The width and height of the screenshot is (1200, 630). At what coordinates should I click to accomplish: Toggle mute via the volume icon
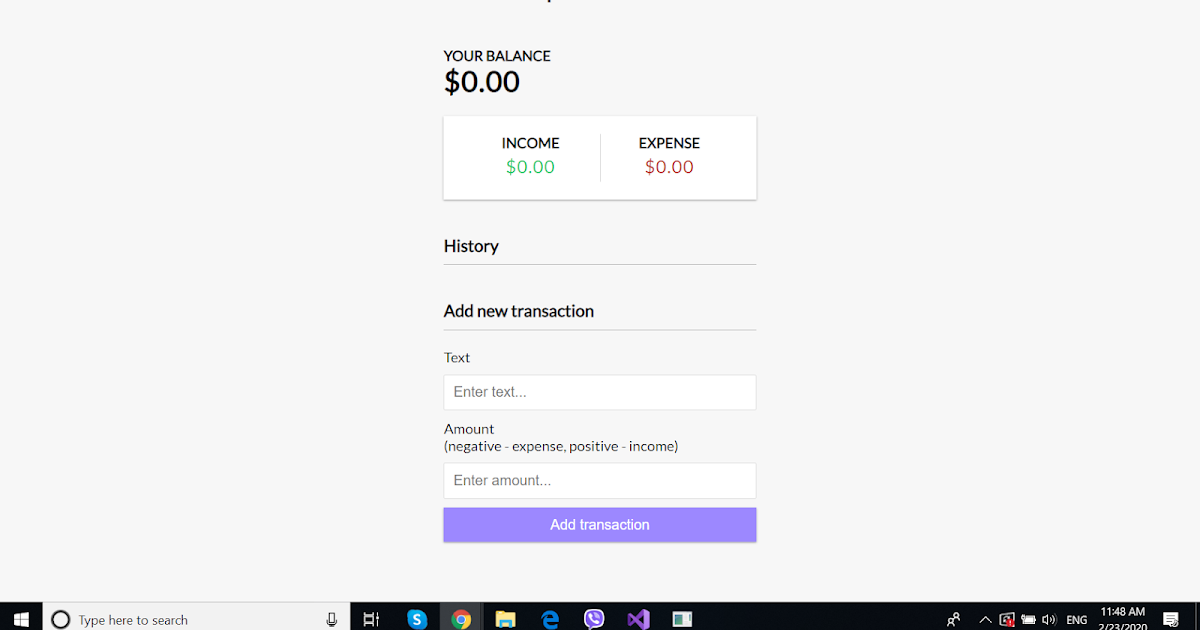point(1048,618)
